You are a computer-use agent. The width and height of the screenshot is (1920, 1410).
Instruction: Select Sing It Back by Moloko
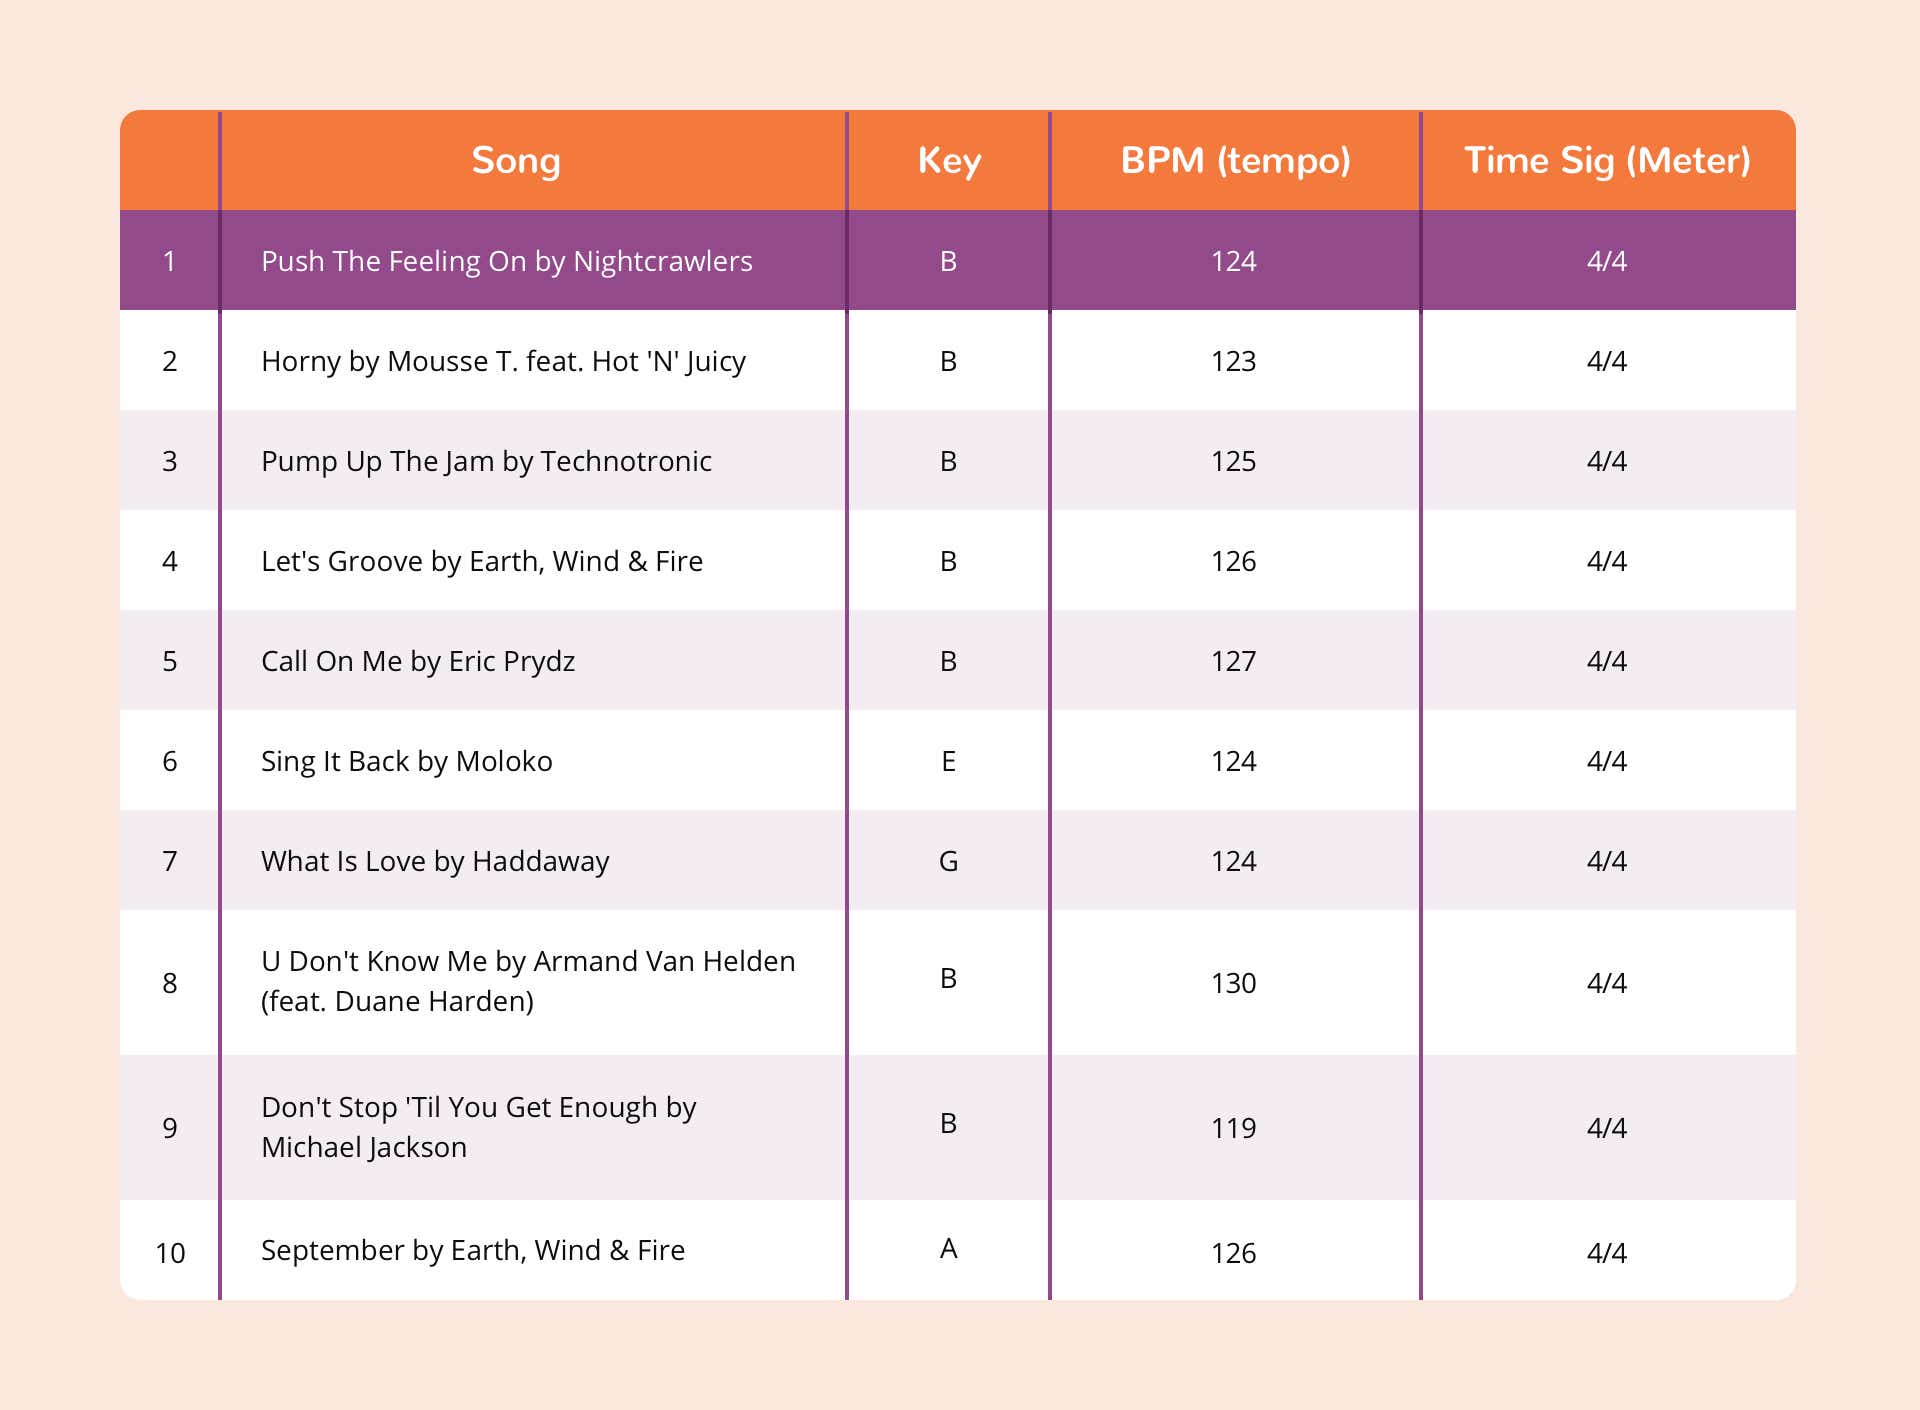(x=407, y=761)
